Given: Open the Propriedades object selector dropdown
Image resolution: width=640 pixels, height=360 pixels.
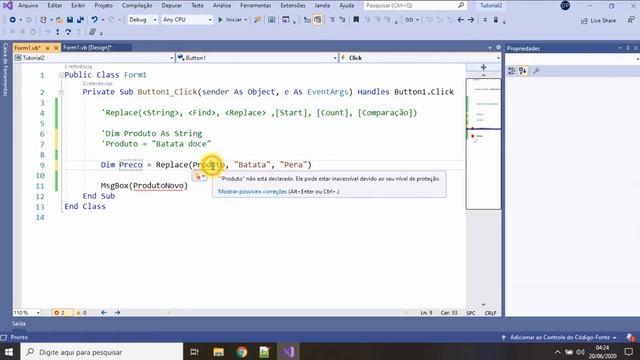Looking at the screenshot, I should [x=572, y=59].
